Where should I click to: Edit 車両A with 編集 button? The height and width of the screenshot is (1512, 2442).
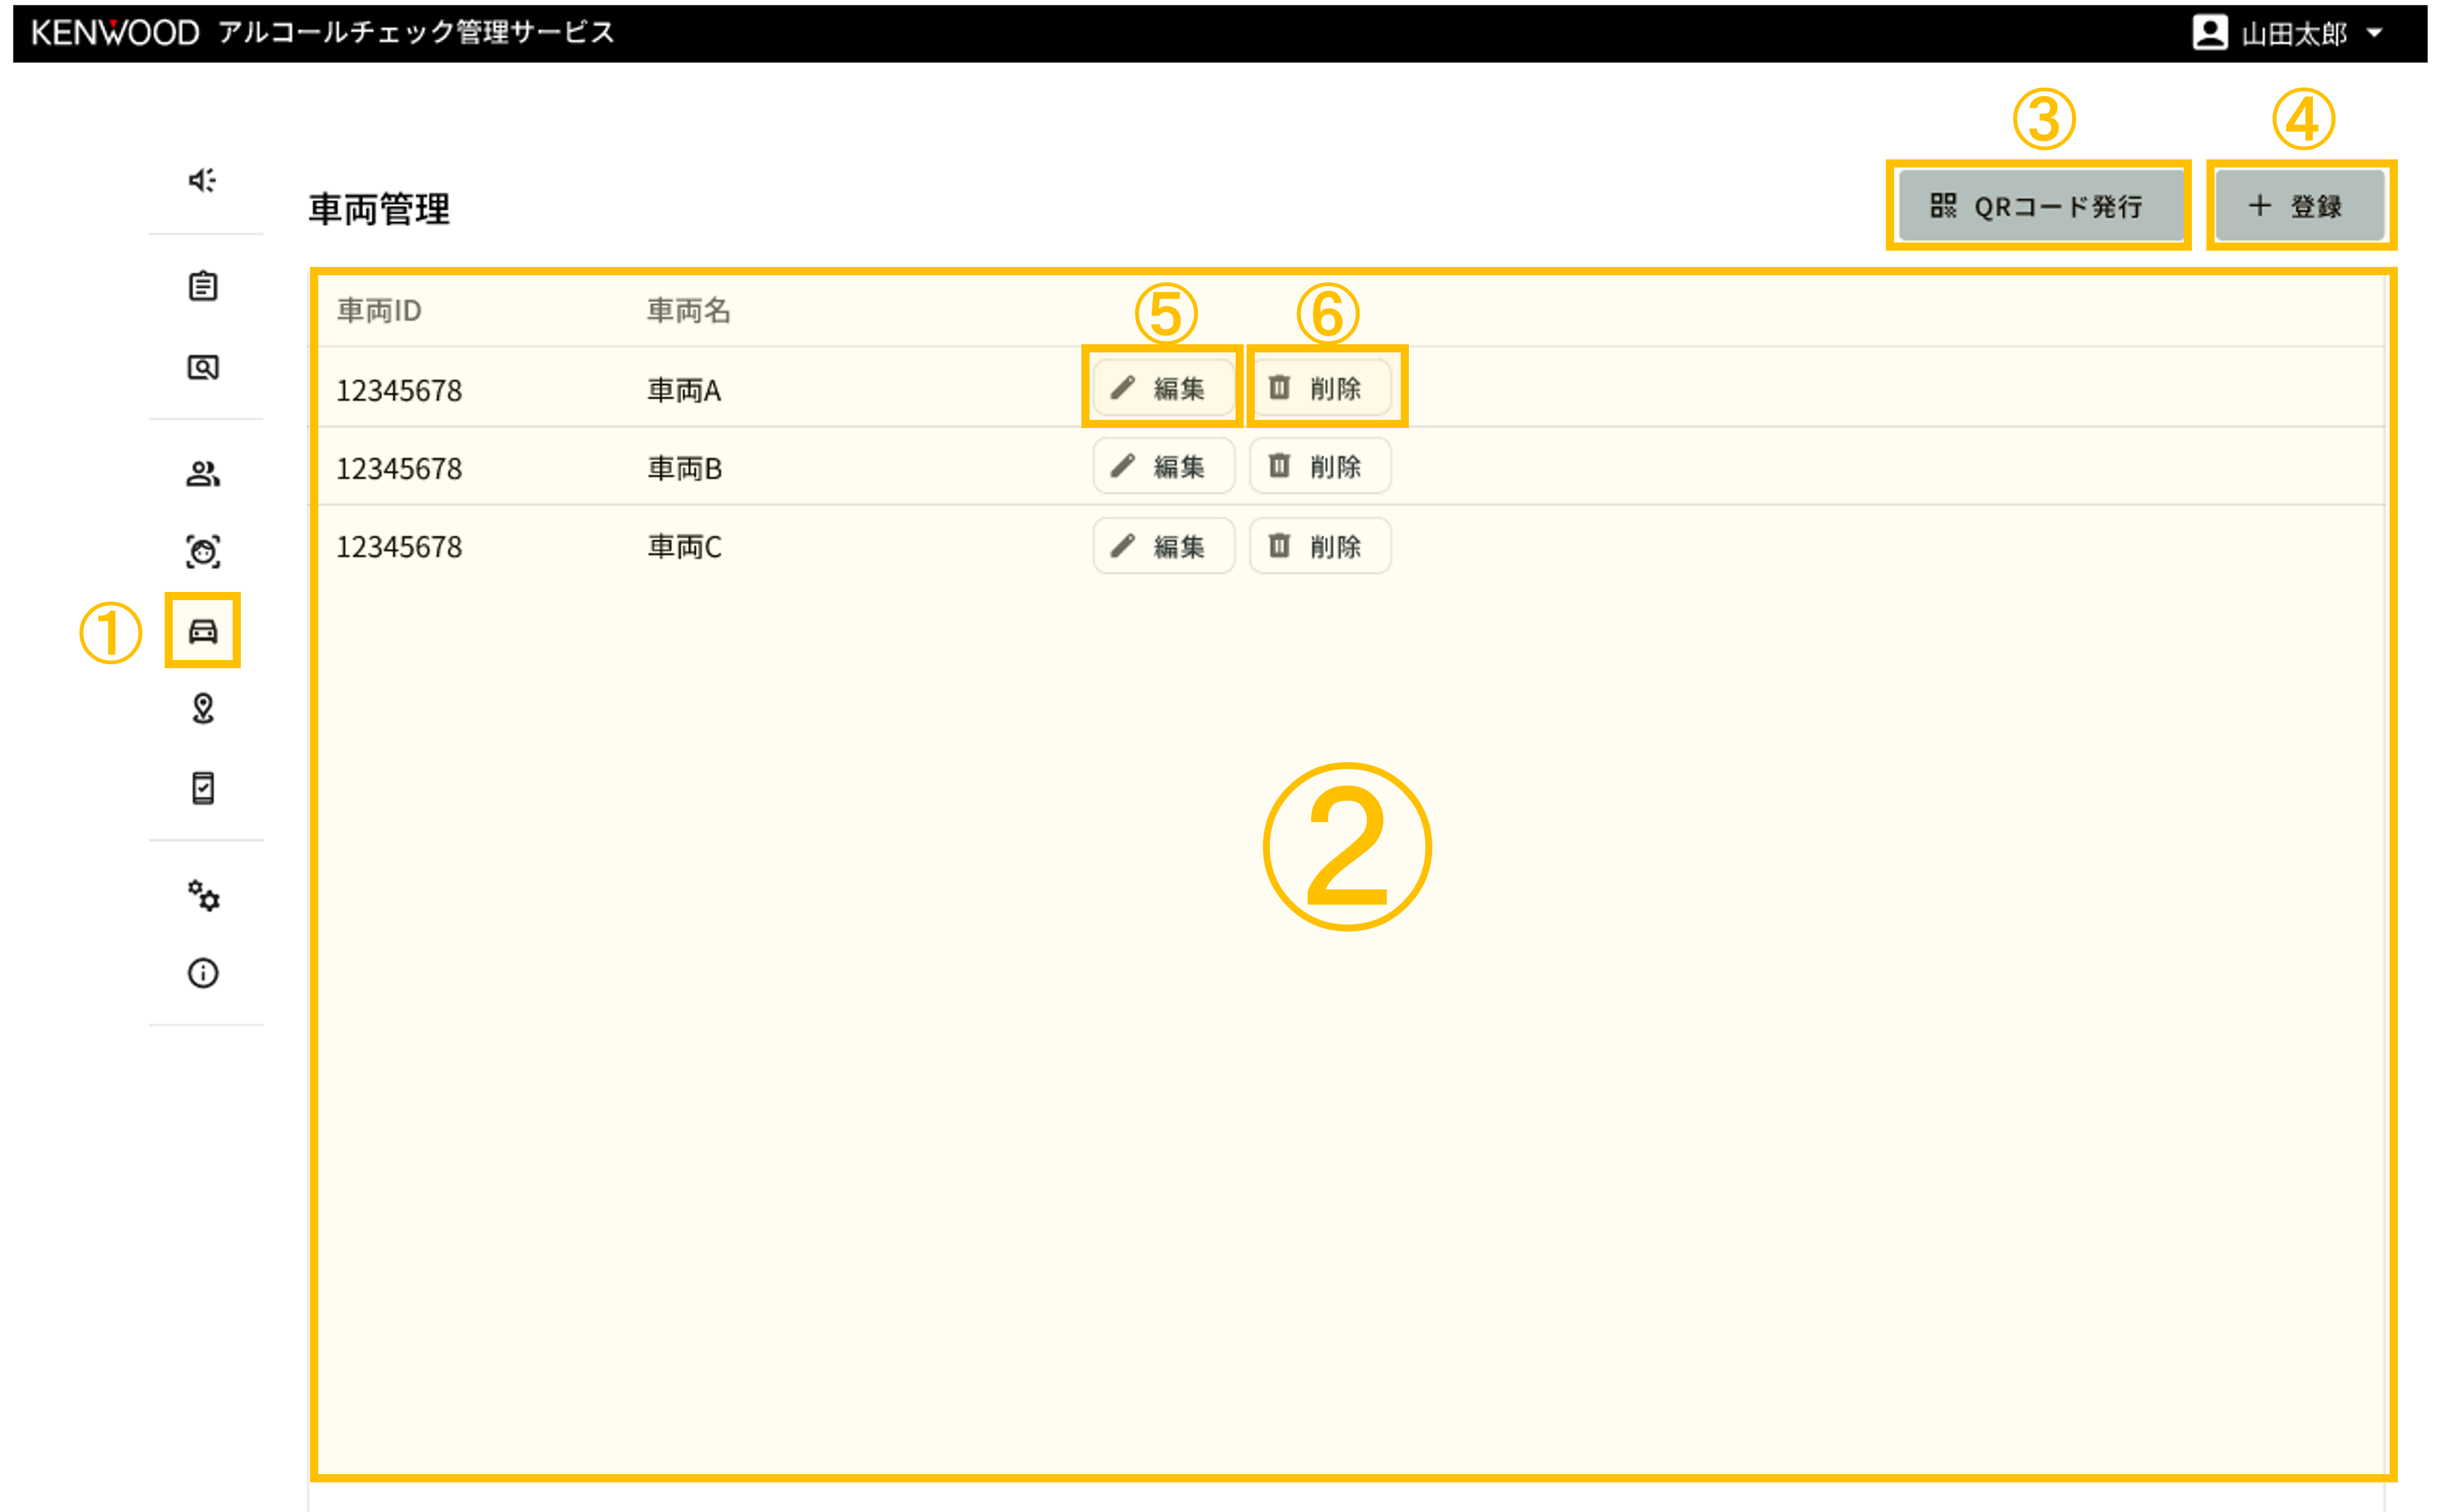pyautogui.click(x=1162, y=388)
